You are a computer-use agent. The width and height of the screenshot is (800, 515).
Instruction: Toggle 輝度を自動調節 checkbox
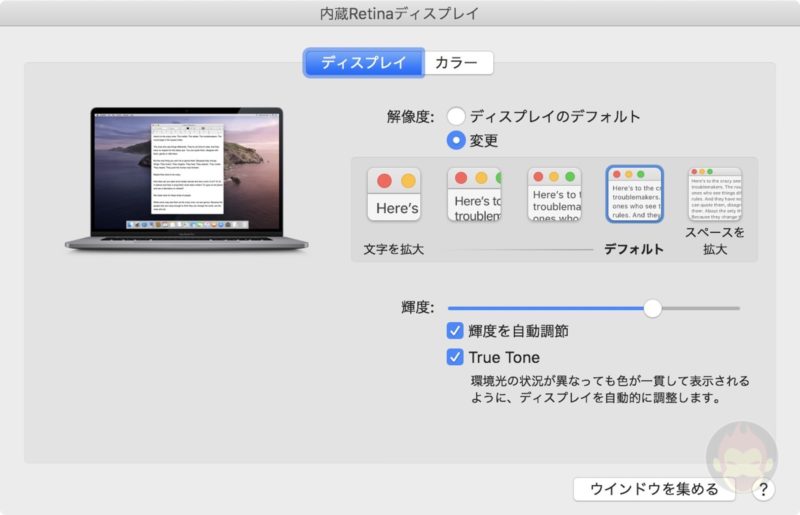[x=455, y=331]
